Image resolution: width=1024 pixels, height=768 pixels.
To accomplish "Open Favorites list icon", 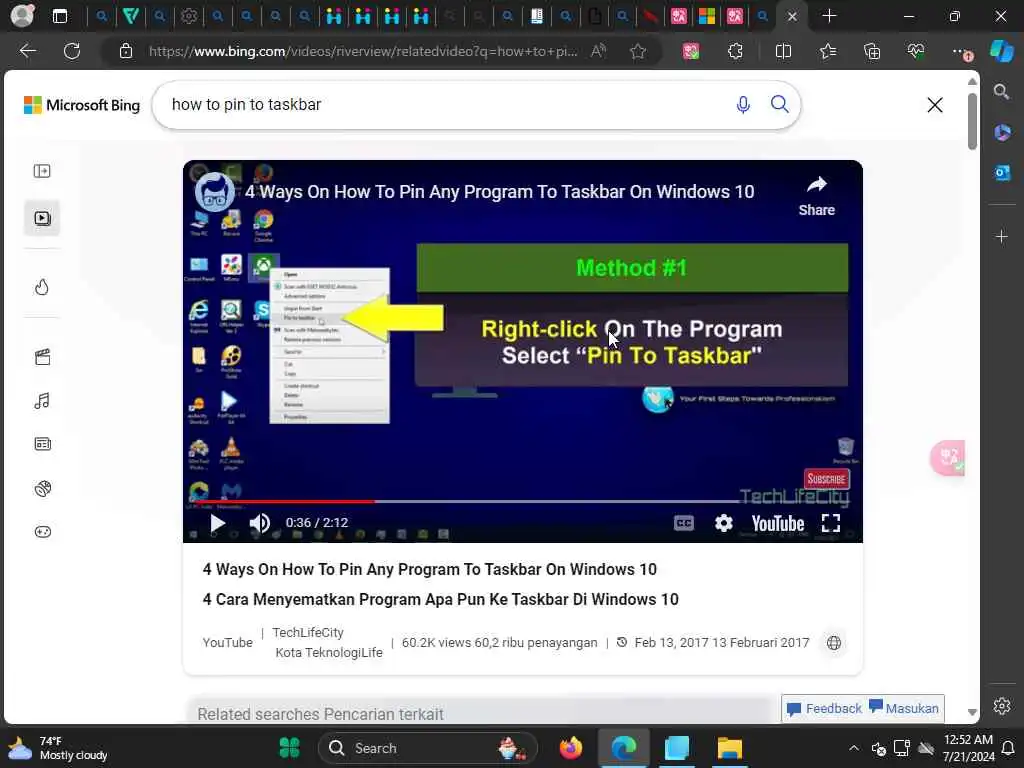I will [x=827, y=51].
